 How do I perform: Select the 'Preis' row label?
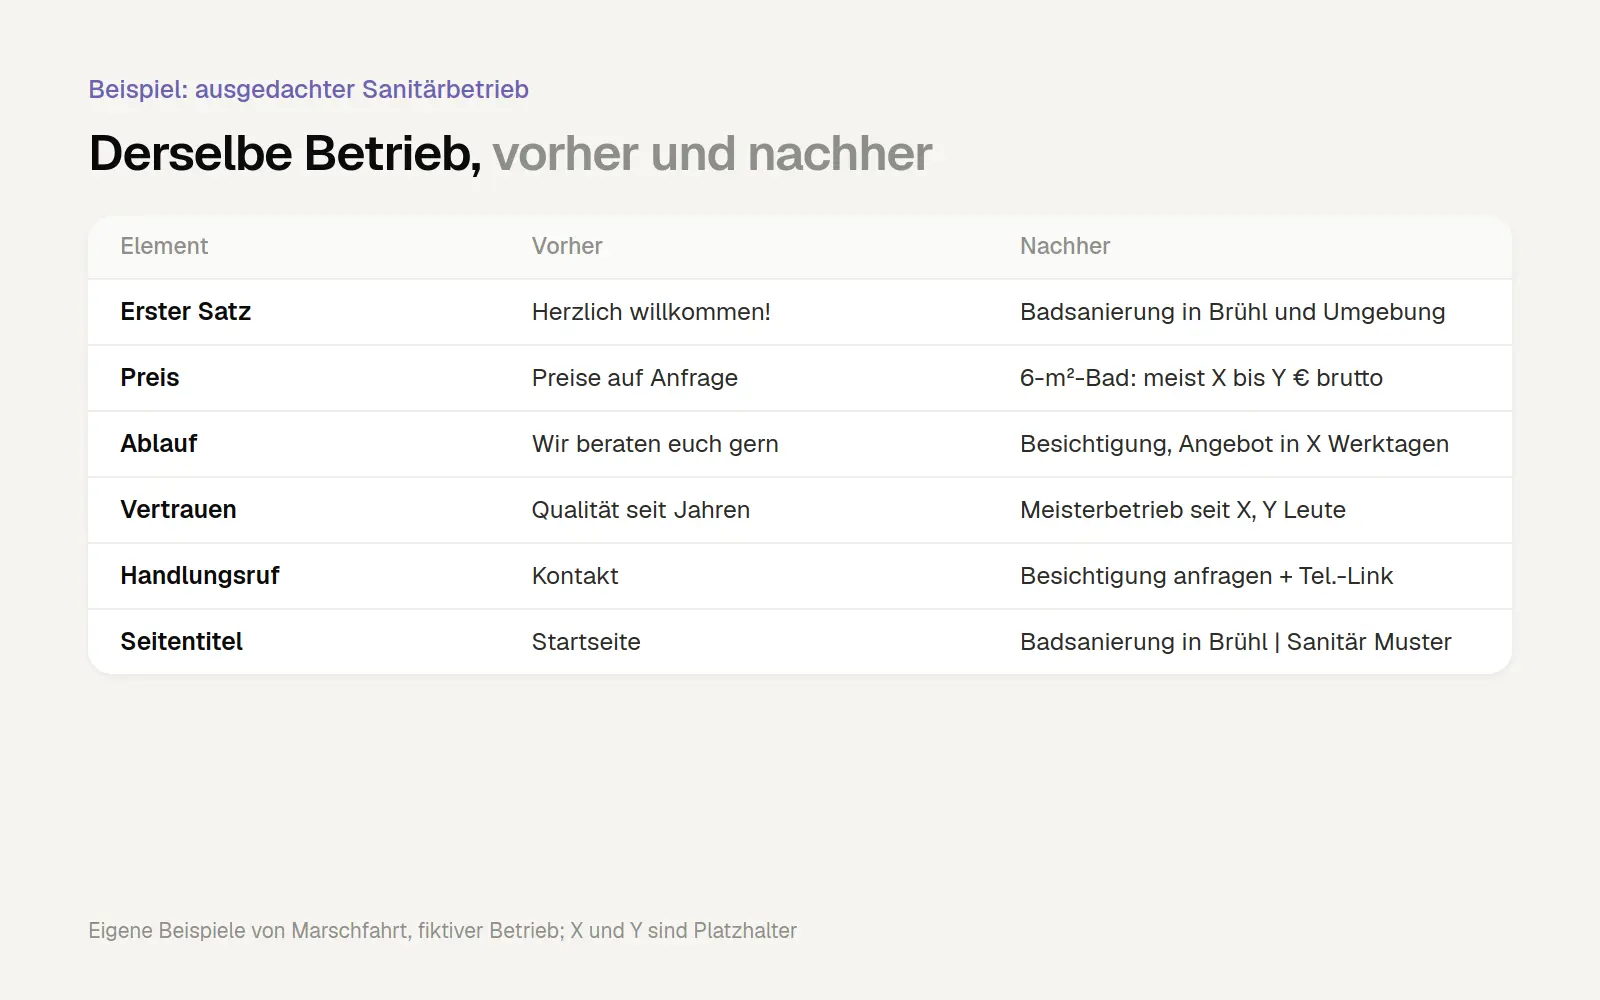point(150,378)
